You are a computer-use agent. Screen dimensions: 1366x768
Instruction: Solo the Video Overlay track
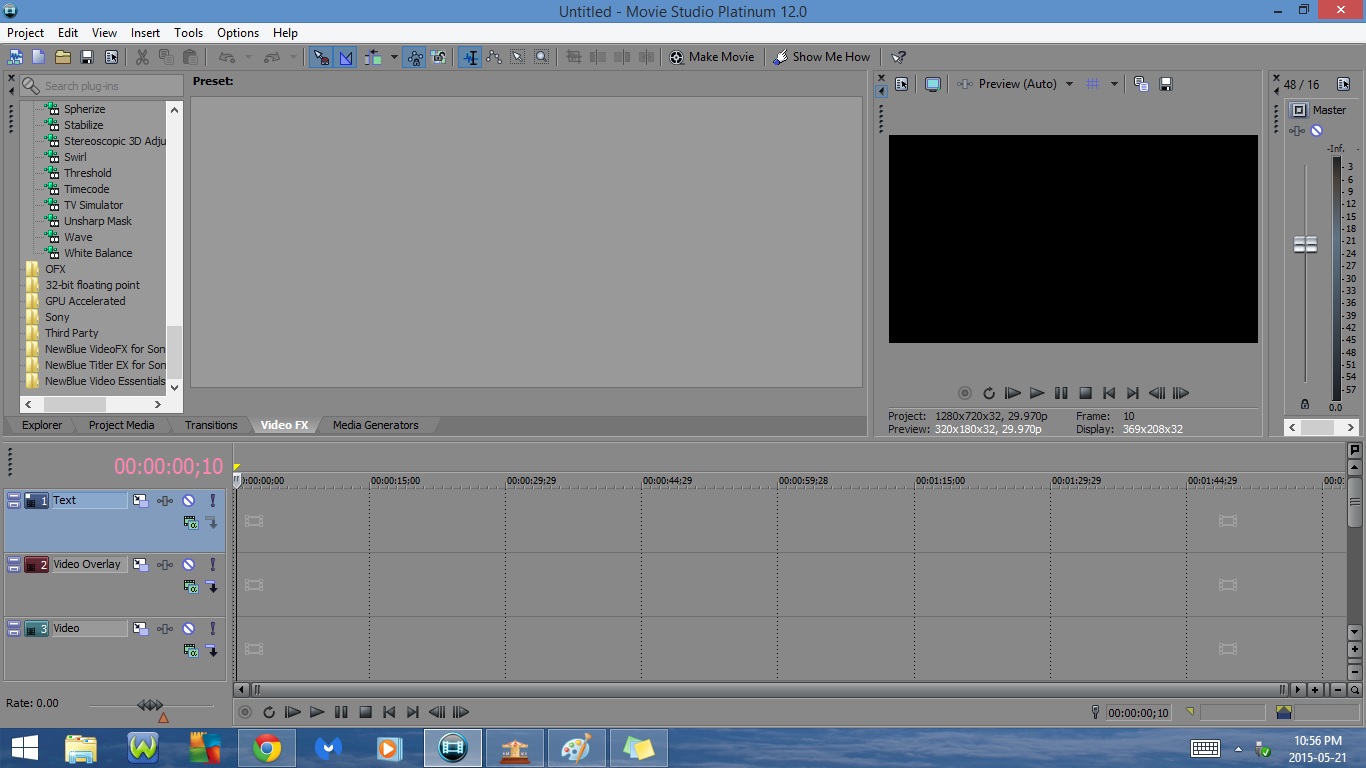pyautogui.click(x=212, y=564)
